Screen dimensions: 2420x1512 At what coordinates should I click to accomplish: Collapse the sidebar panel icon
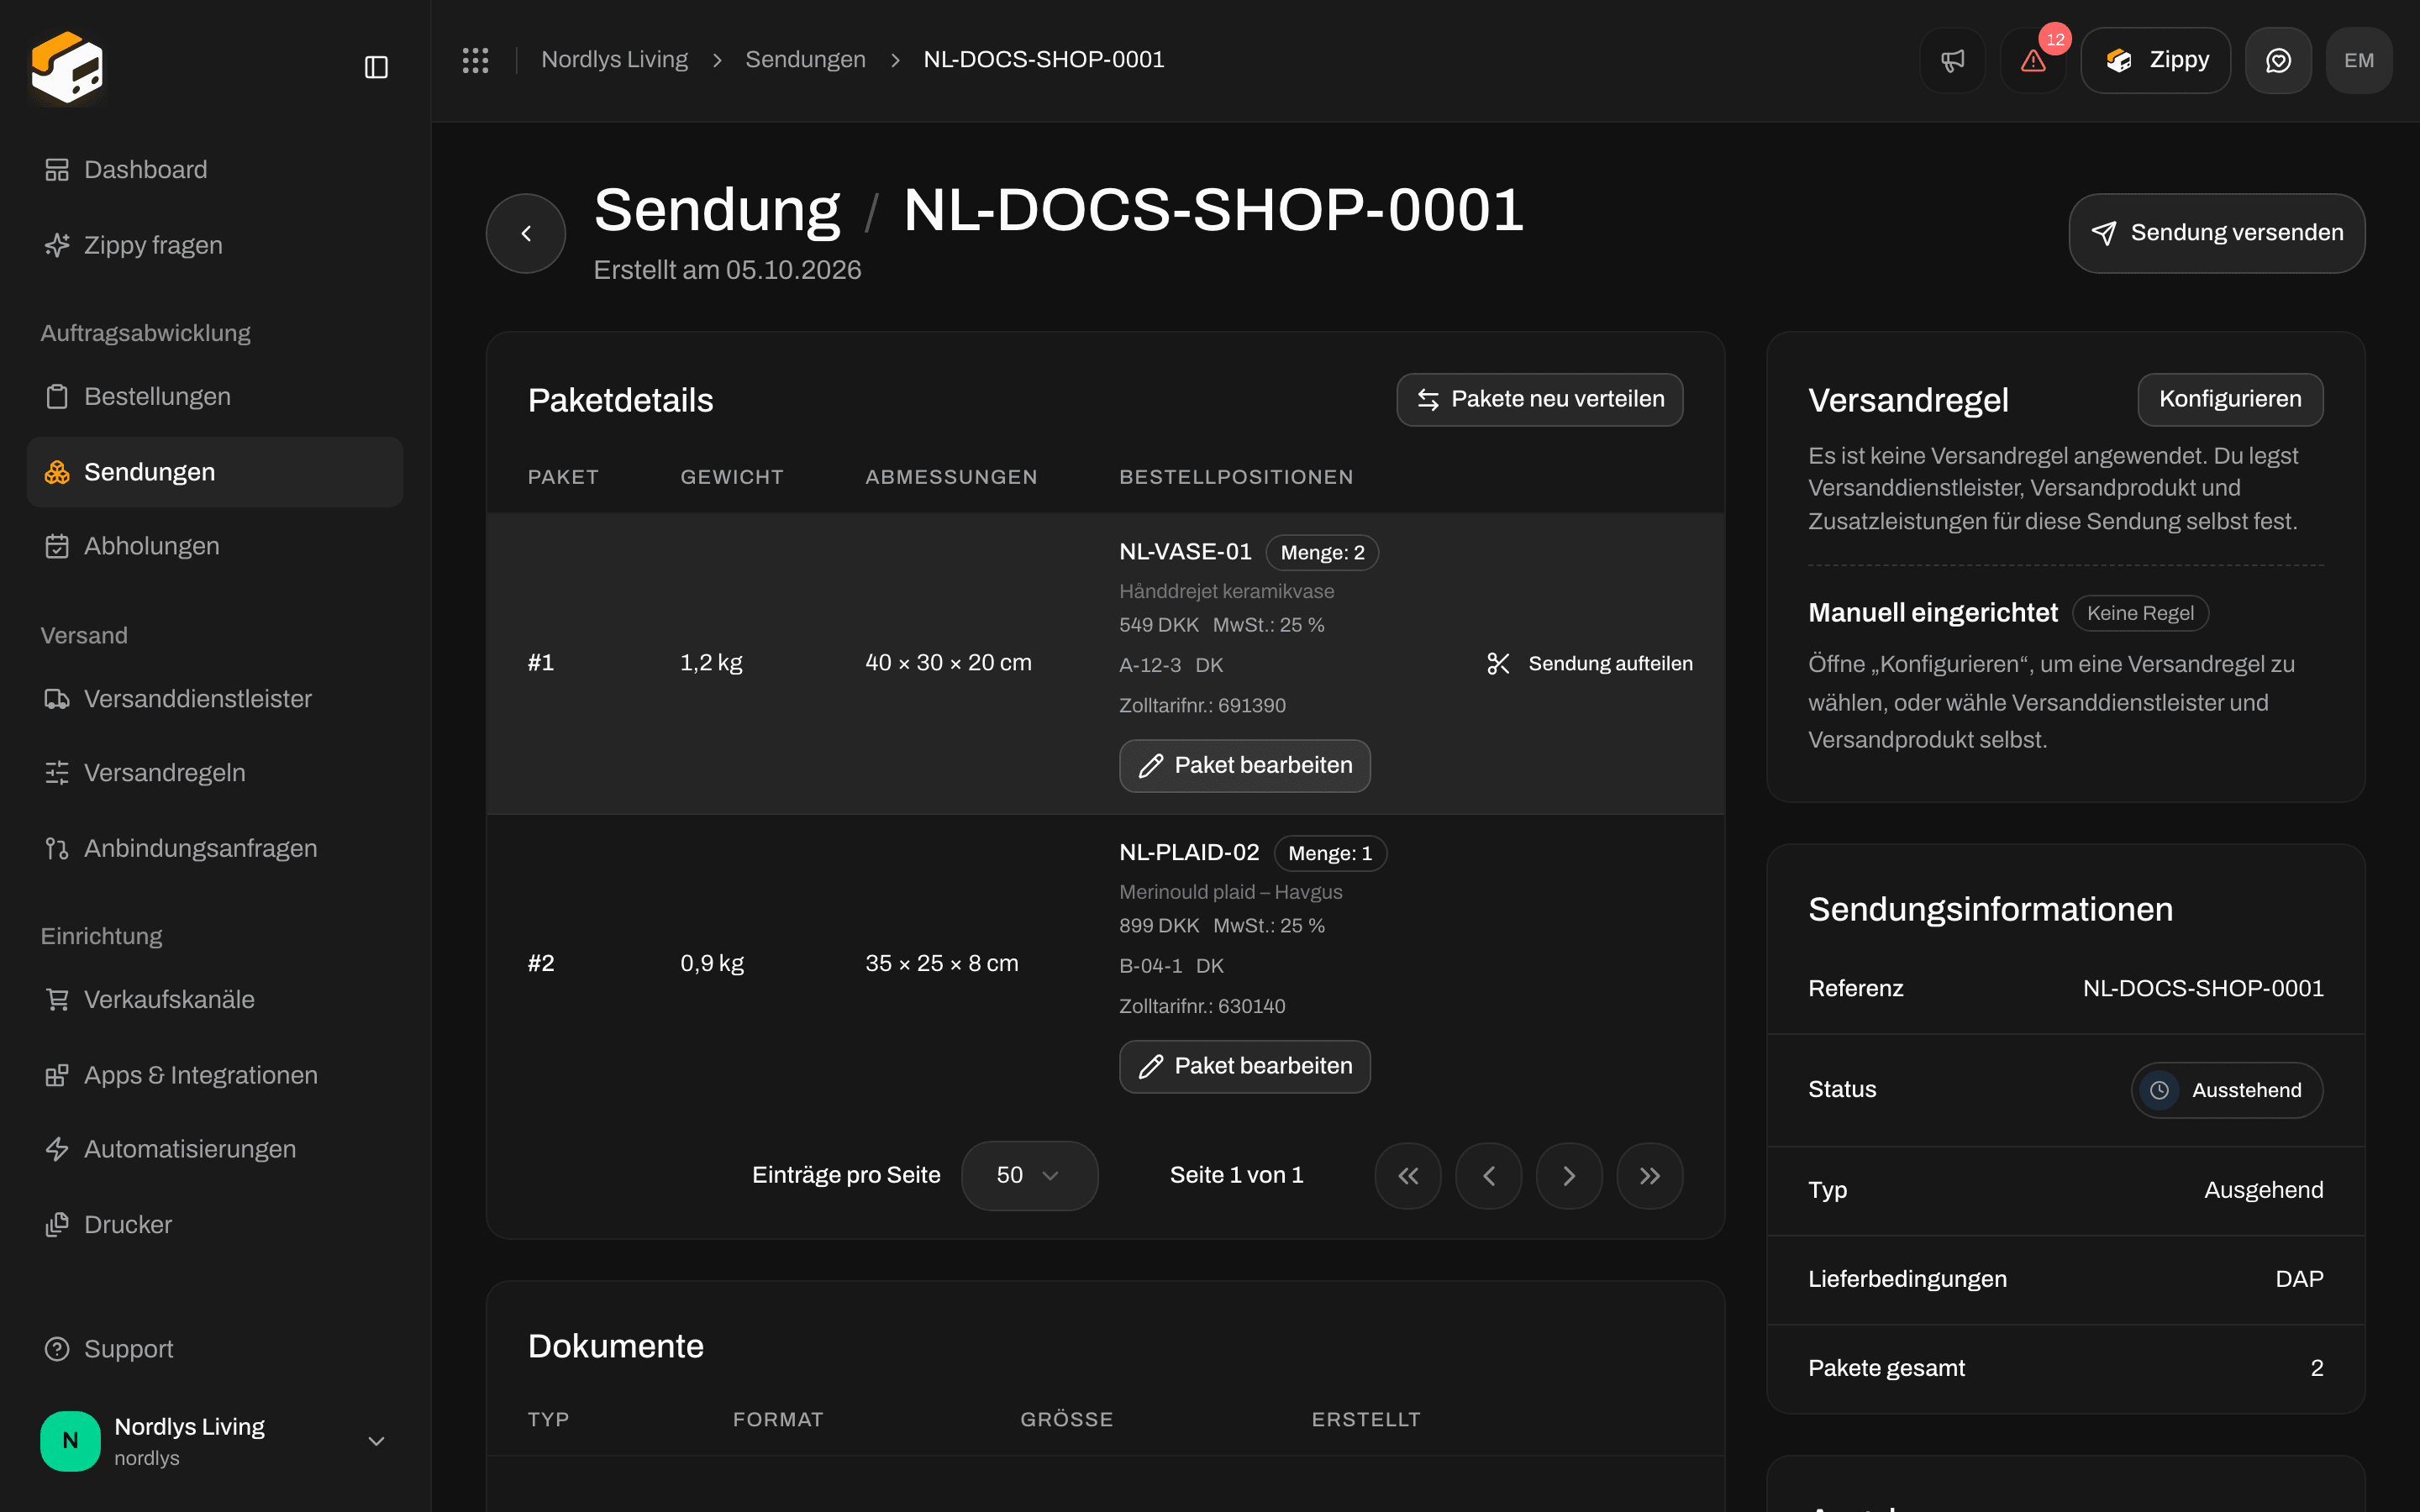point(376,67)
